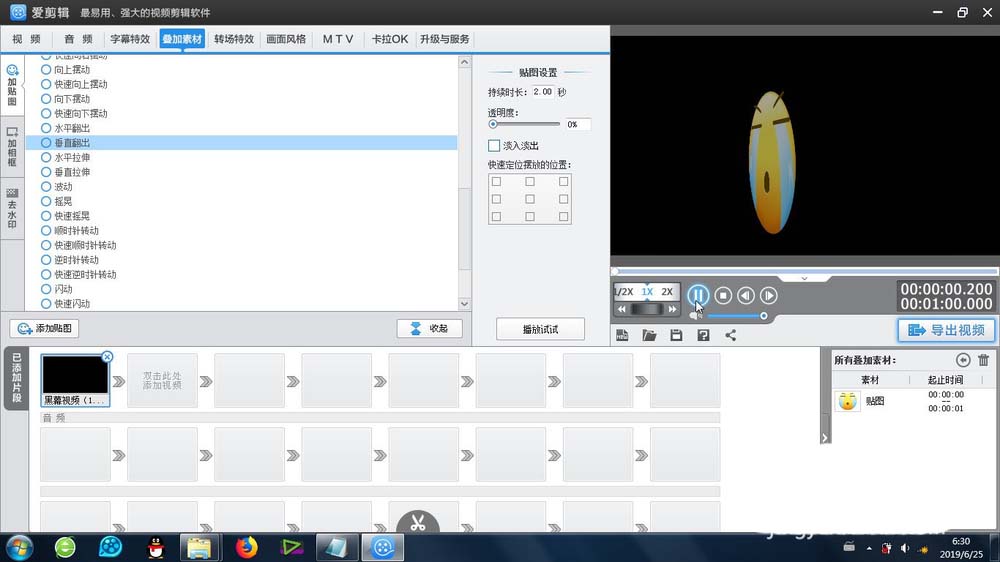Image resolution: width=1000 pixels, height=562 pixels.
Task: Position sticker at center grid box
Action: [530, 199]
